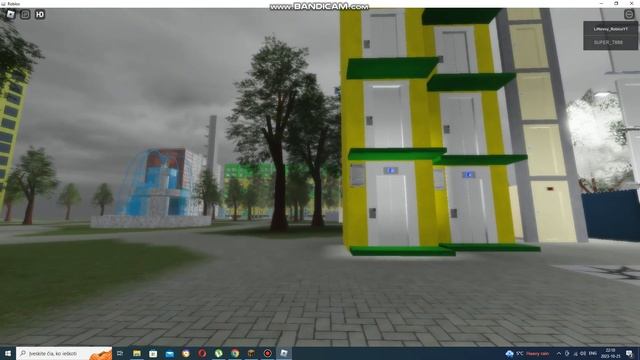Focus the taskbar search box

pos(64,353)
